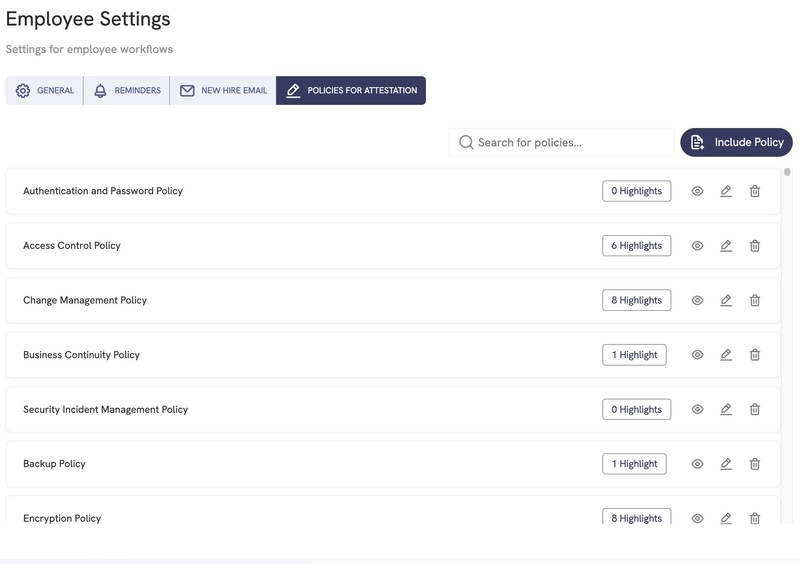This screenshot has height=564, width=800.
Task: Delete the Security Incident Management Policy
Action: (755, 409)
